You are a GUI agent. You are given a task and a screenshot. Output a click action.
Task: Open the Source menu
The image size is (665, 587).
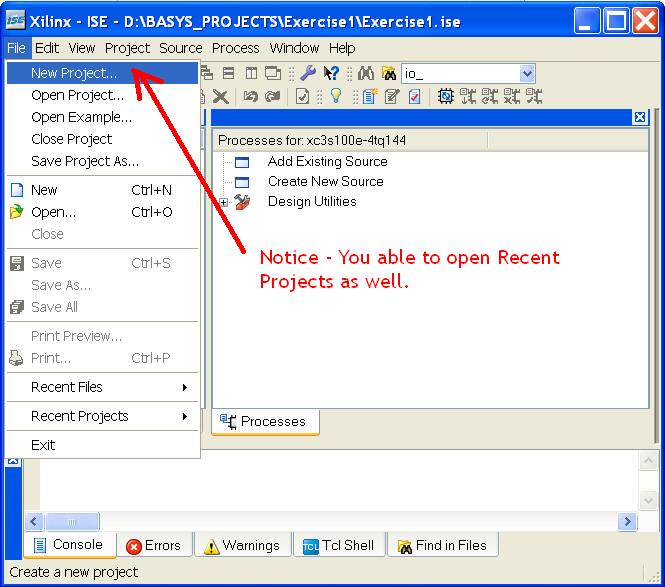click(x=181, y=48)
